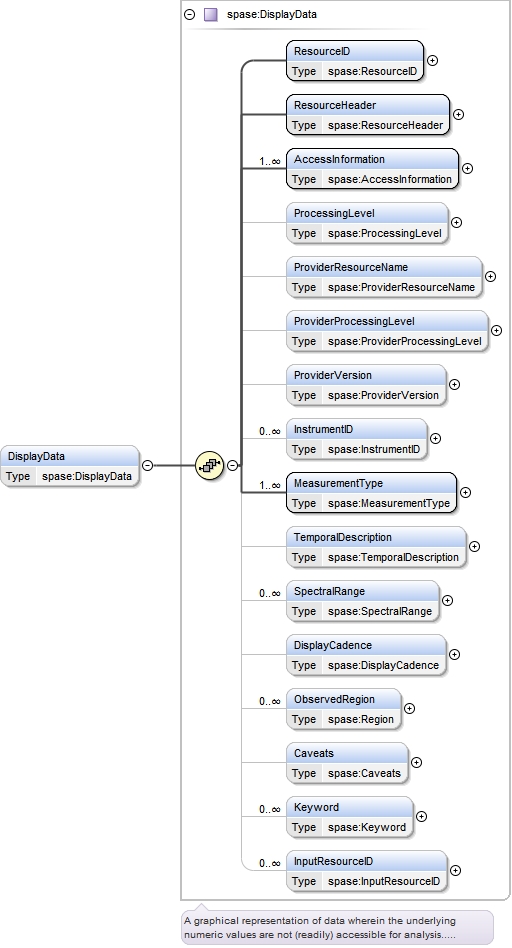Expand the ProcessingLevel element
Viewport: 512px width, 948px height.
[456, 222]
